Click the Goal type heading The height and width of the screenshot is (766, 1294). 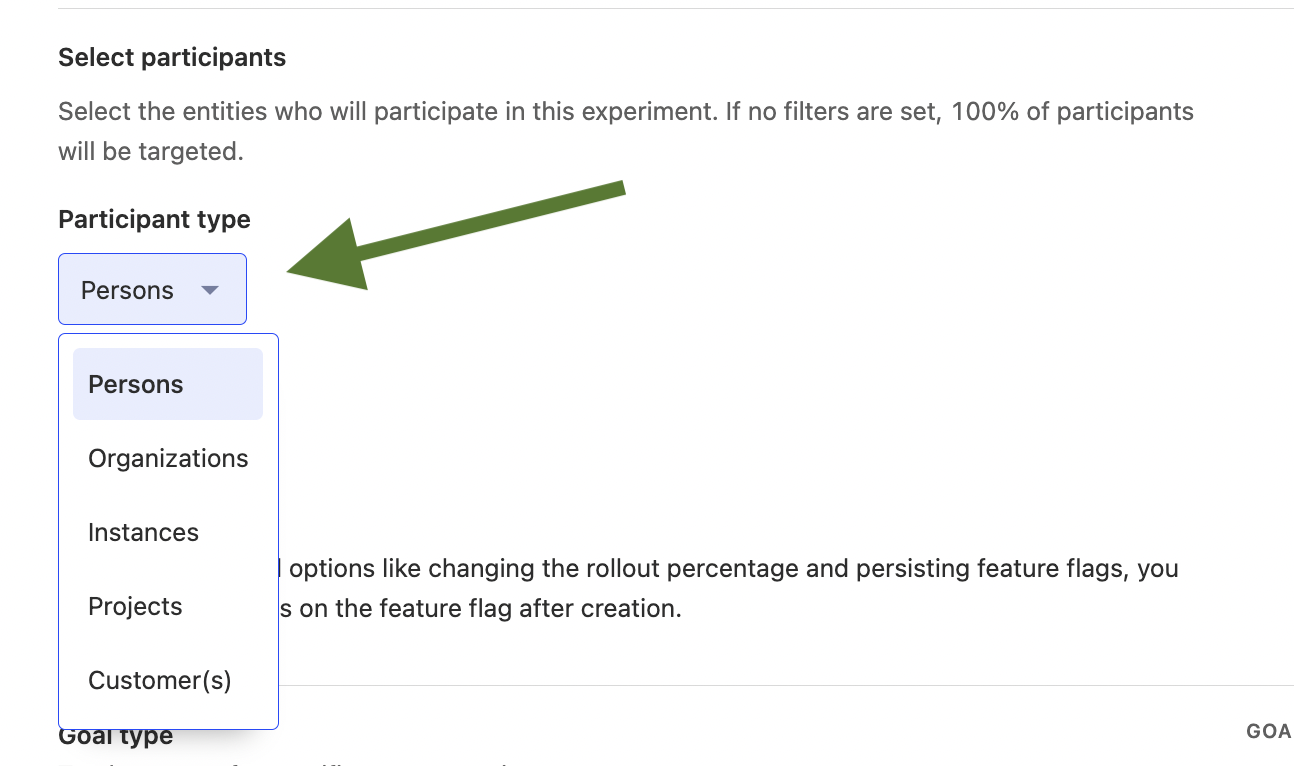pos(115,734)
